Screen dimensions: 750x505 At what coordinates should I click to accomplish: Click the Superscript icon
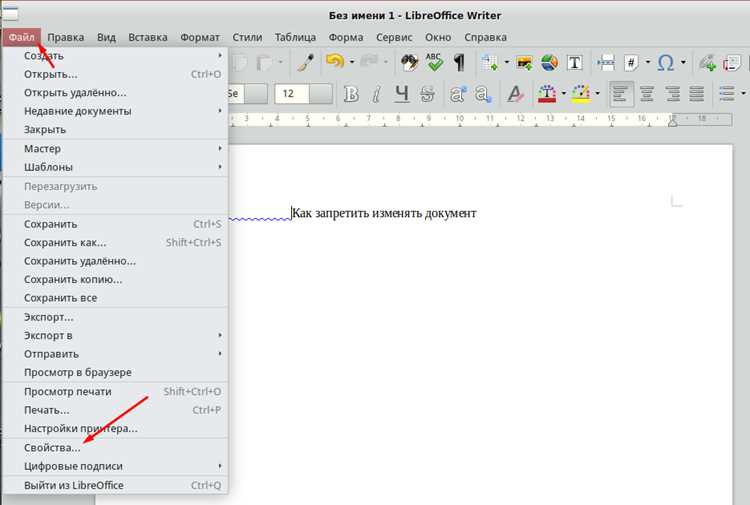(x=457, y=94)
